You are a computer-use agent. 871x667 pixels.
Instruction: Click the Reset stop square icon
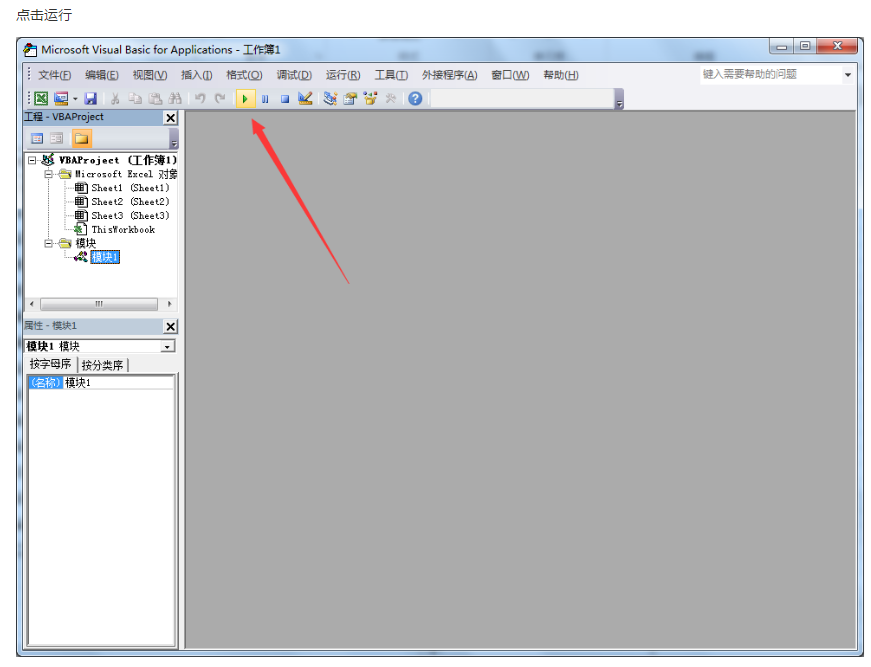click(285, 99)
